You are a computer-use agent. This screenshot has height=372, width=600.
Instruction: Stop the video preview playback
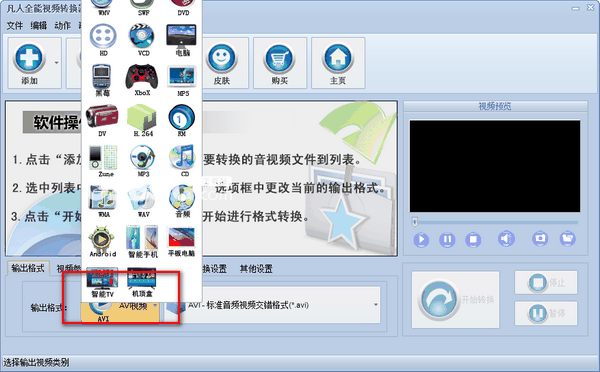[473, 240]
